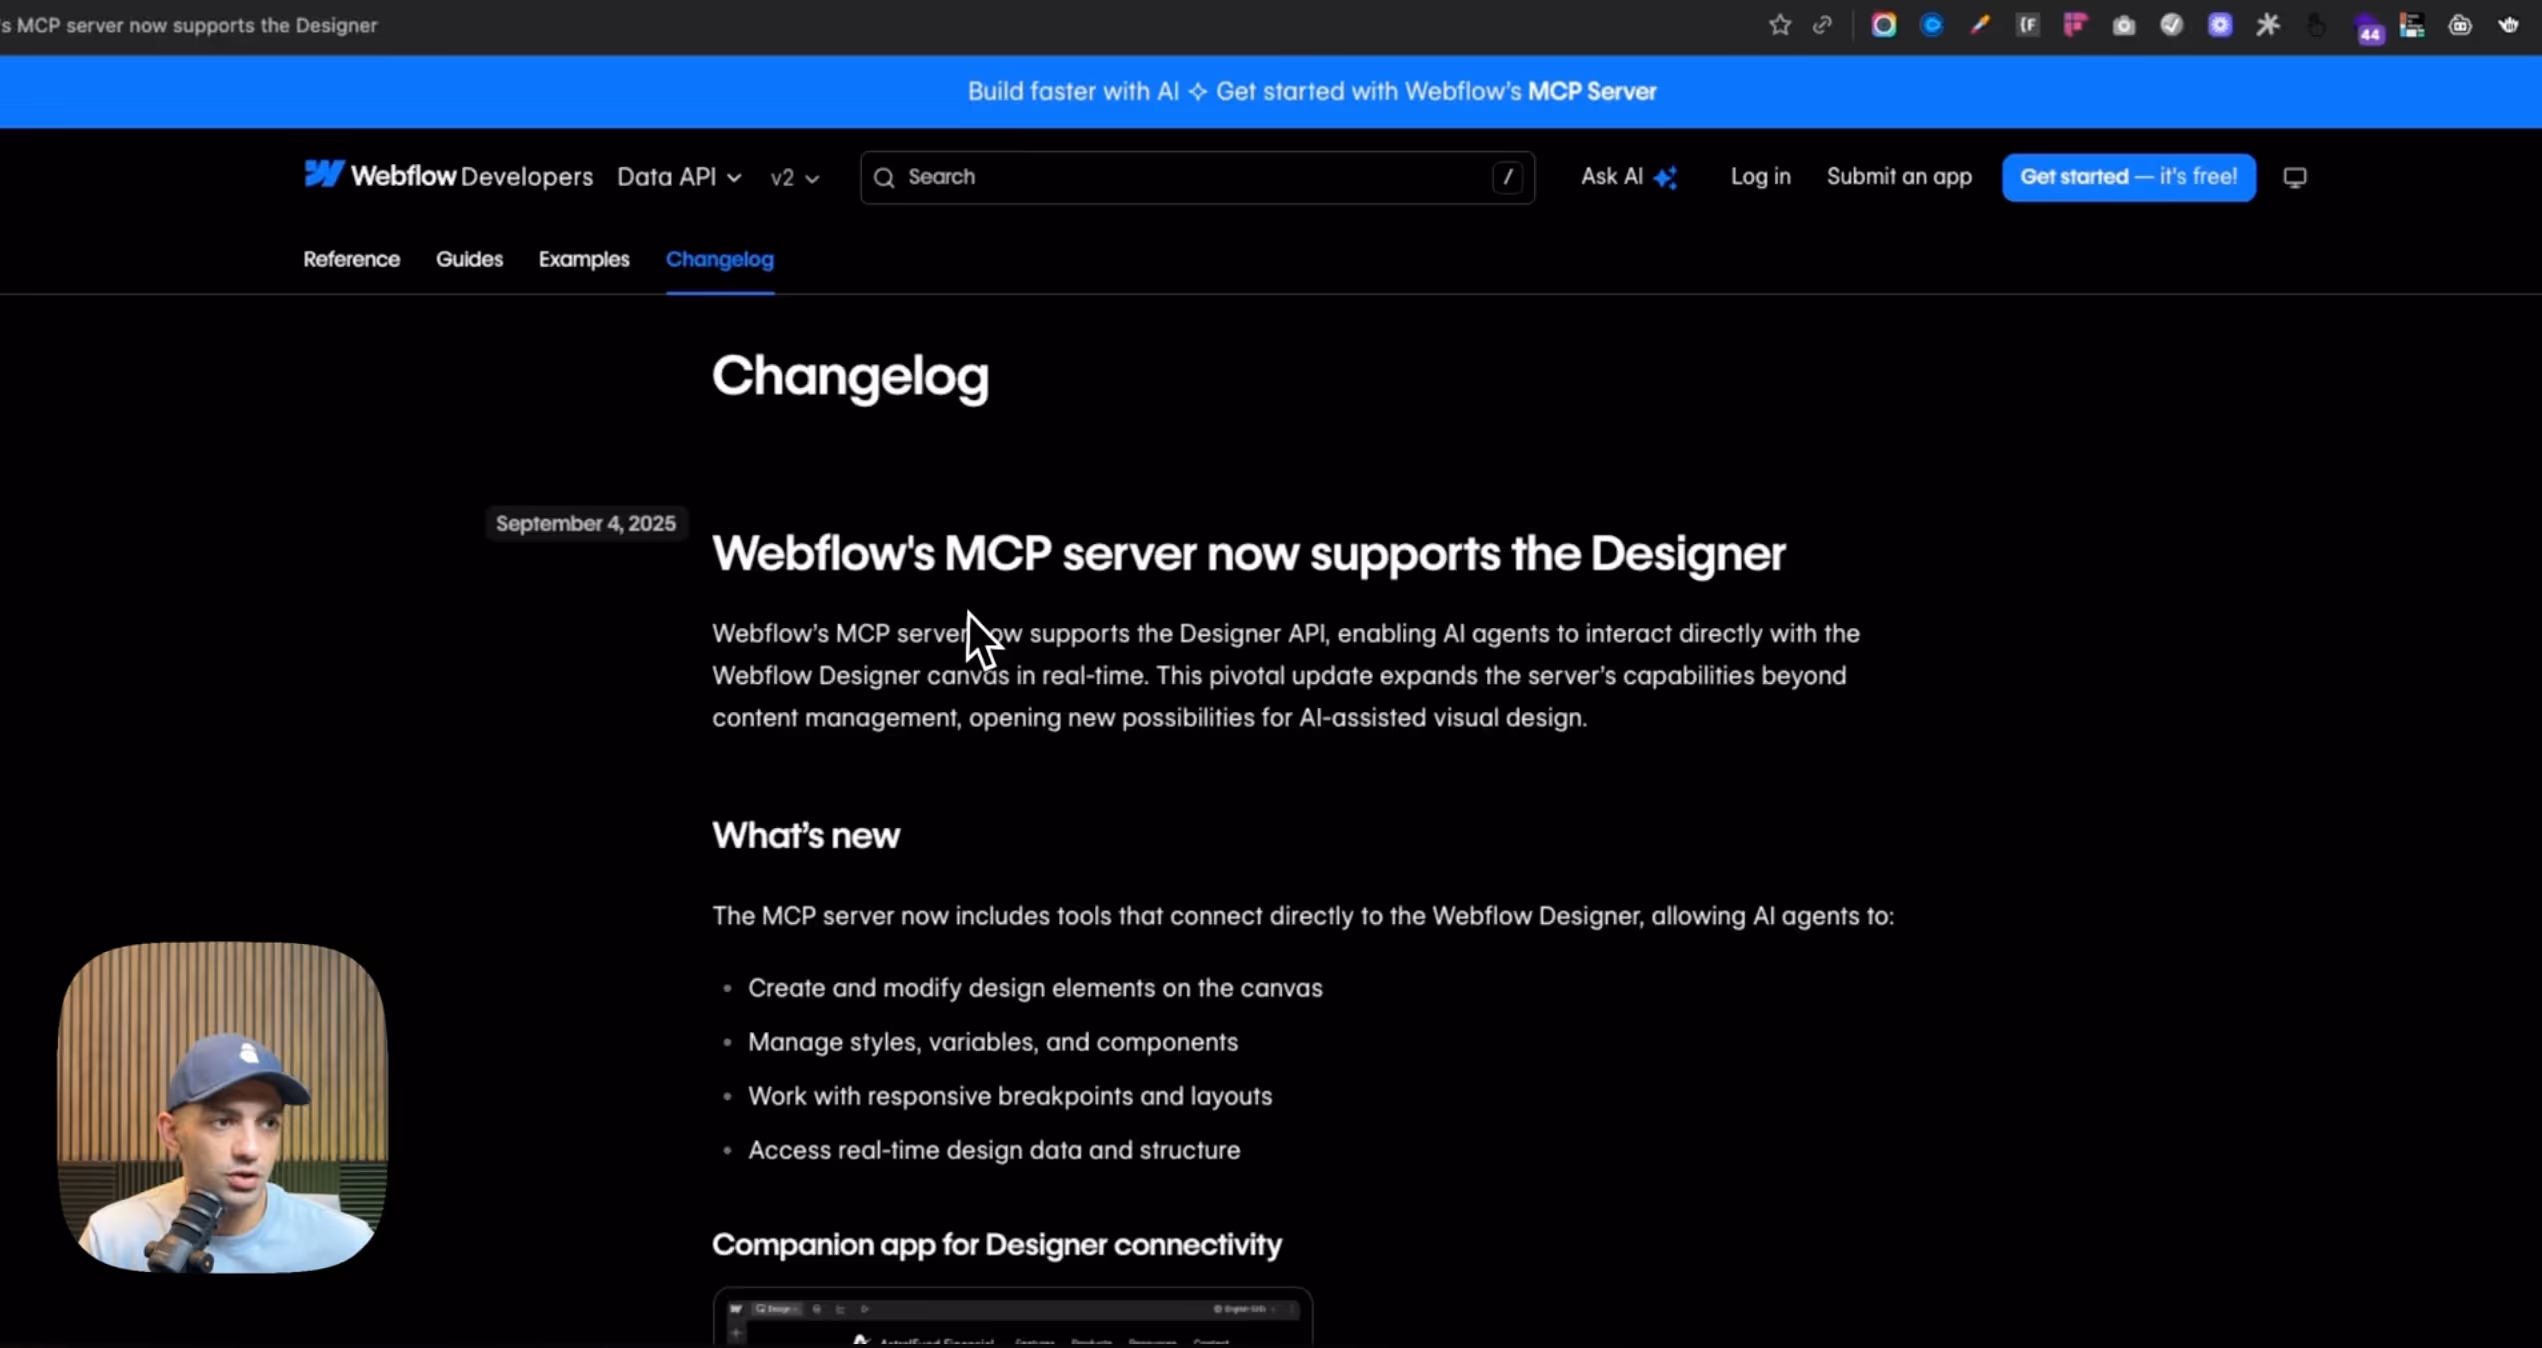Open the checkmark extension icon
Screen dimensions: 2542x1348
[x=2171, y=25]
